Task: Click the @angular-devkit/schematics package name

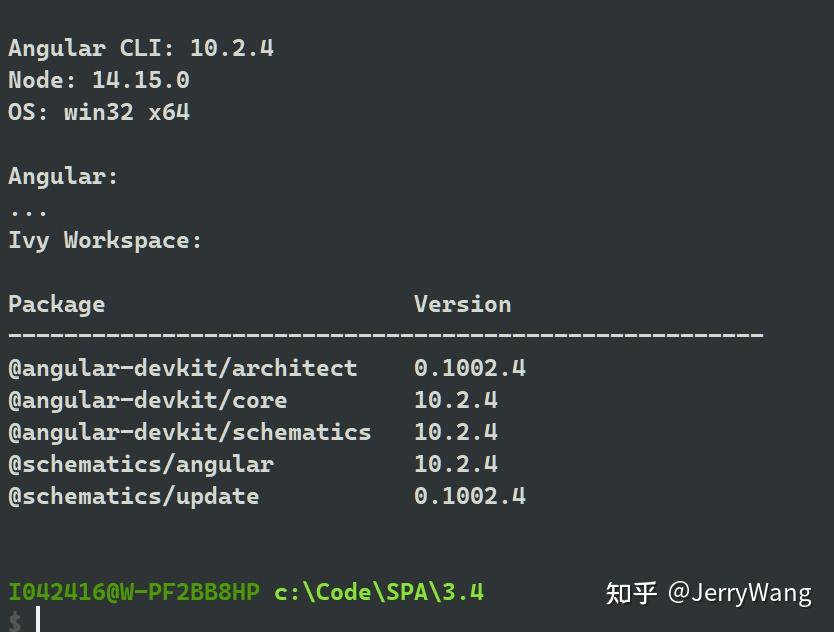Action: coord(190,432)
